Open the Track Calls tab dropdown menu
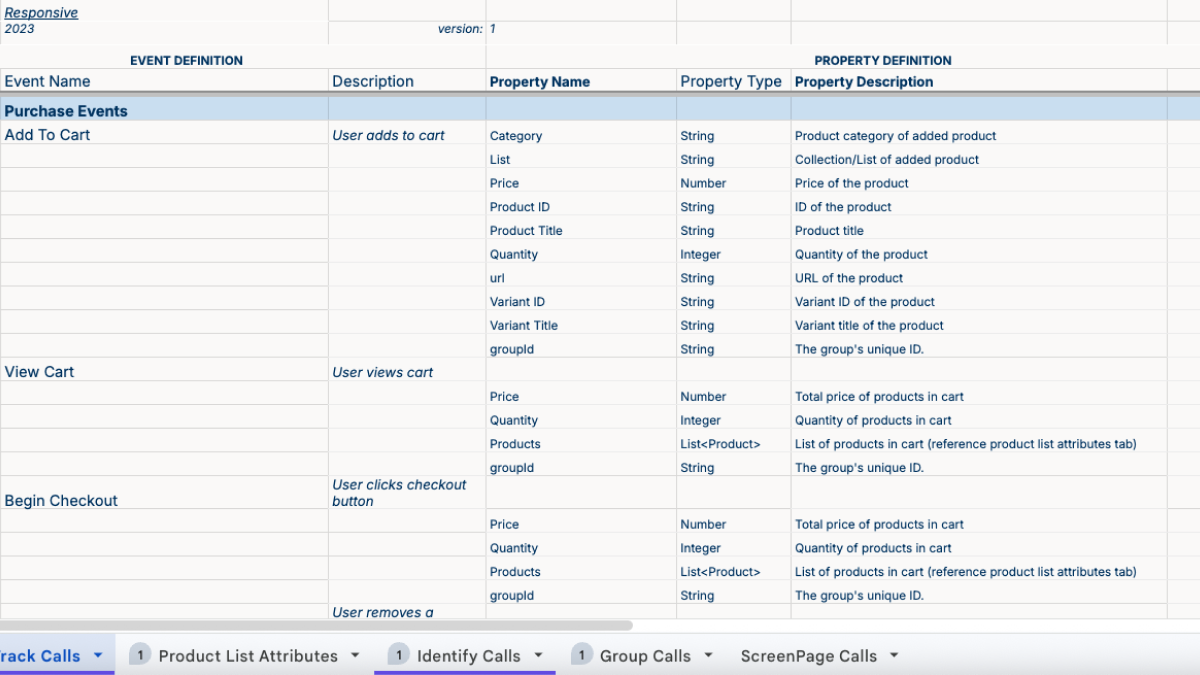The image size is (1200, 675). [97, 655]
